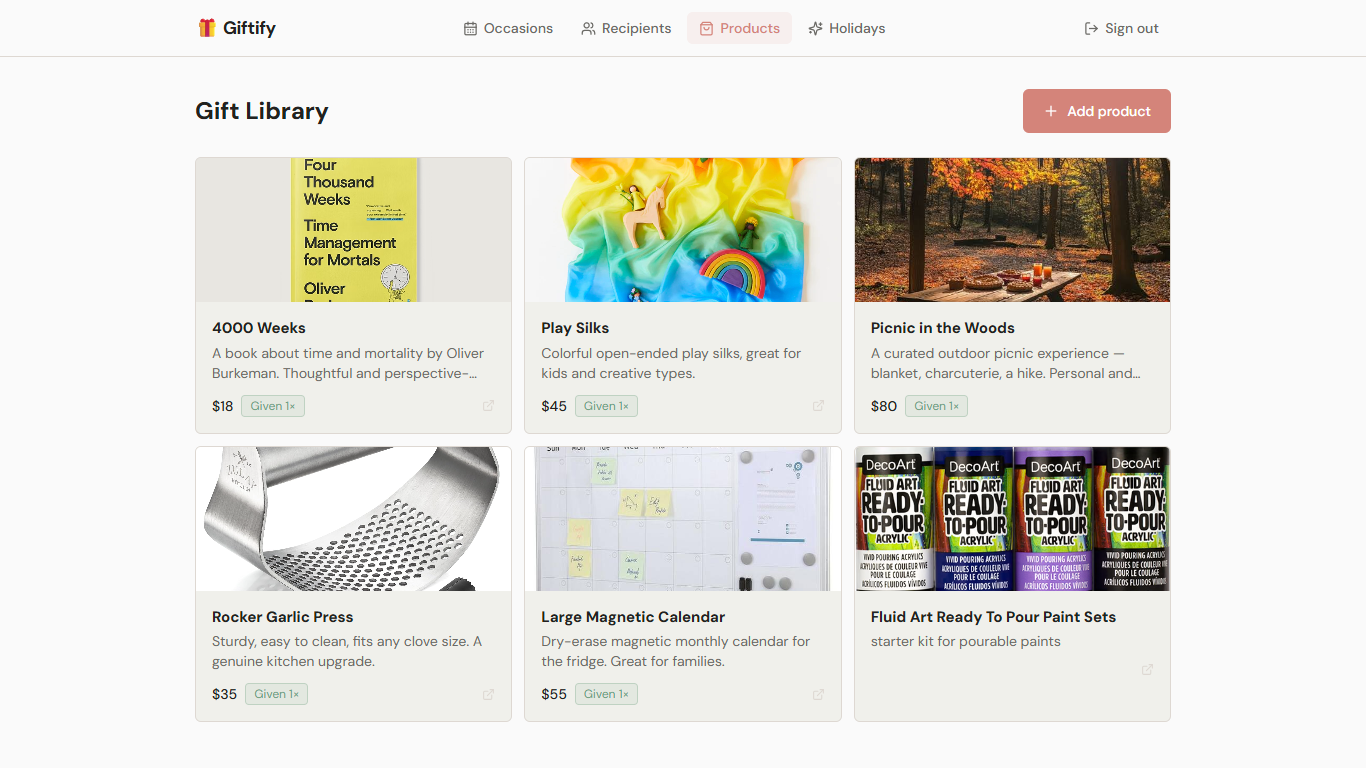The height and width of the screenshot is (768, 1366).
Task: Click the 'starter kit for pourable paints' description
Action: click(966, 642)
